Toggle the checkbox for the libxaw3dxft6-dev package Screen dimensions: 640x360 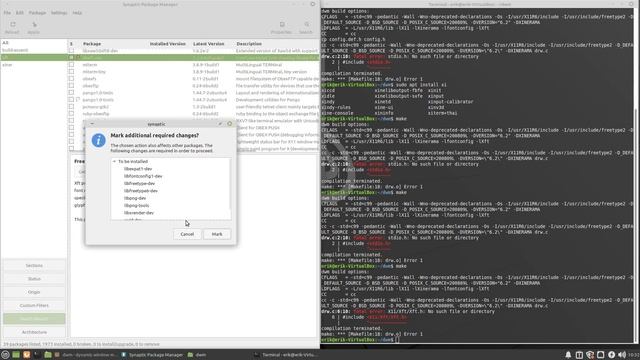point(71,51)
